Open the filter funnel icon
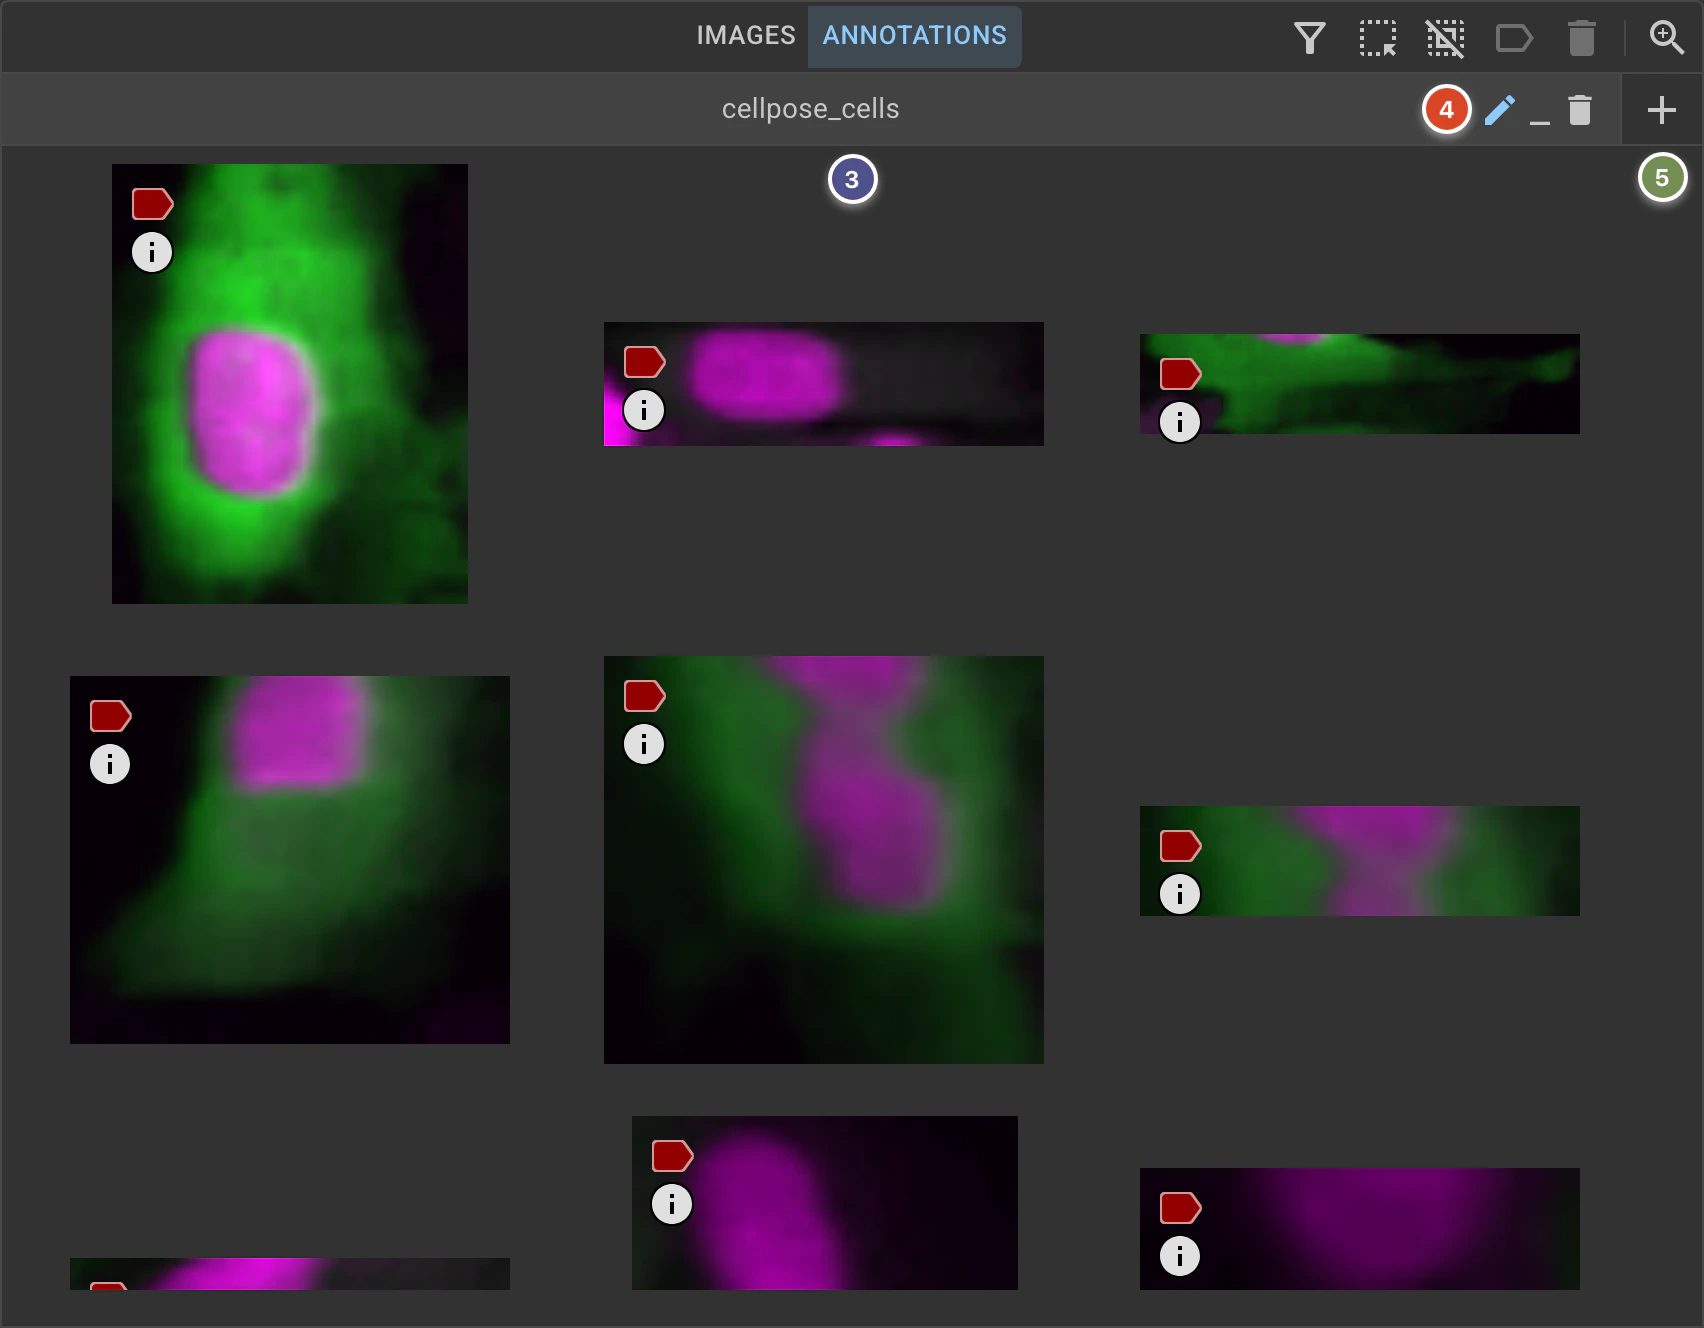The width and height of the screenshot is (1704, 1328). [x=1309, y=38]
